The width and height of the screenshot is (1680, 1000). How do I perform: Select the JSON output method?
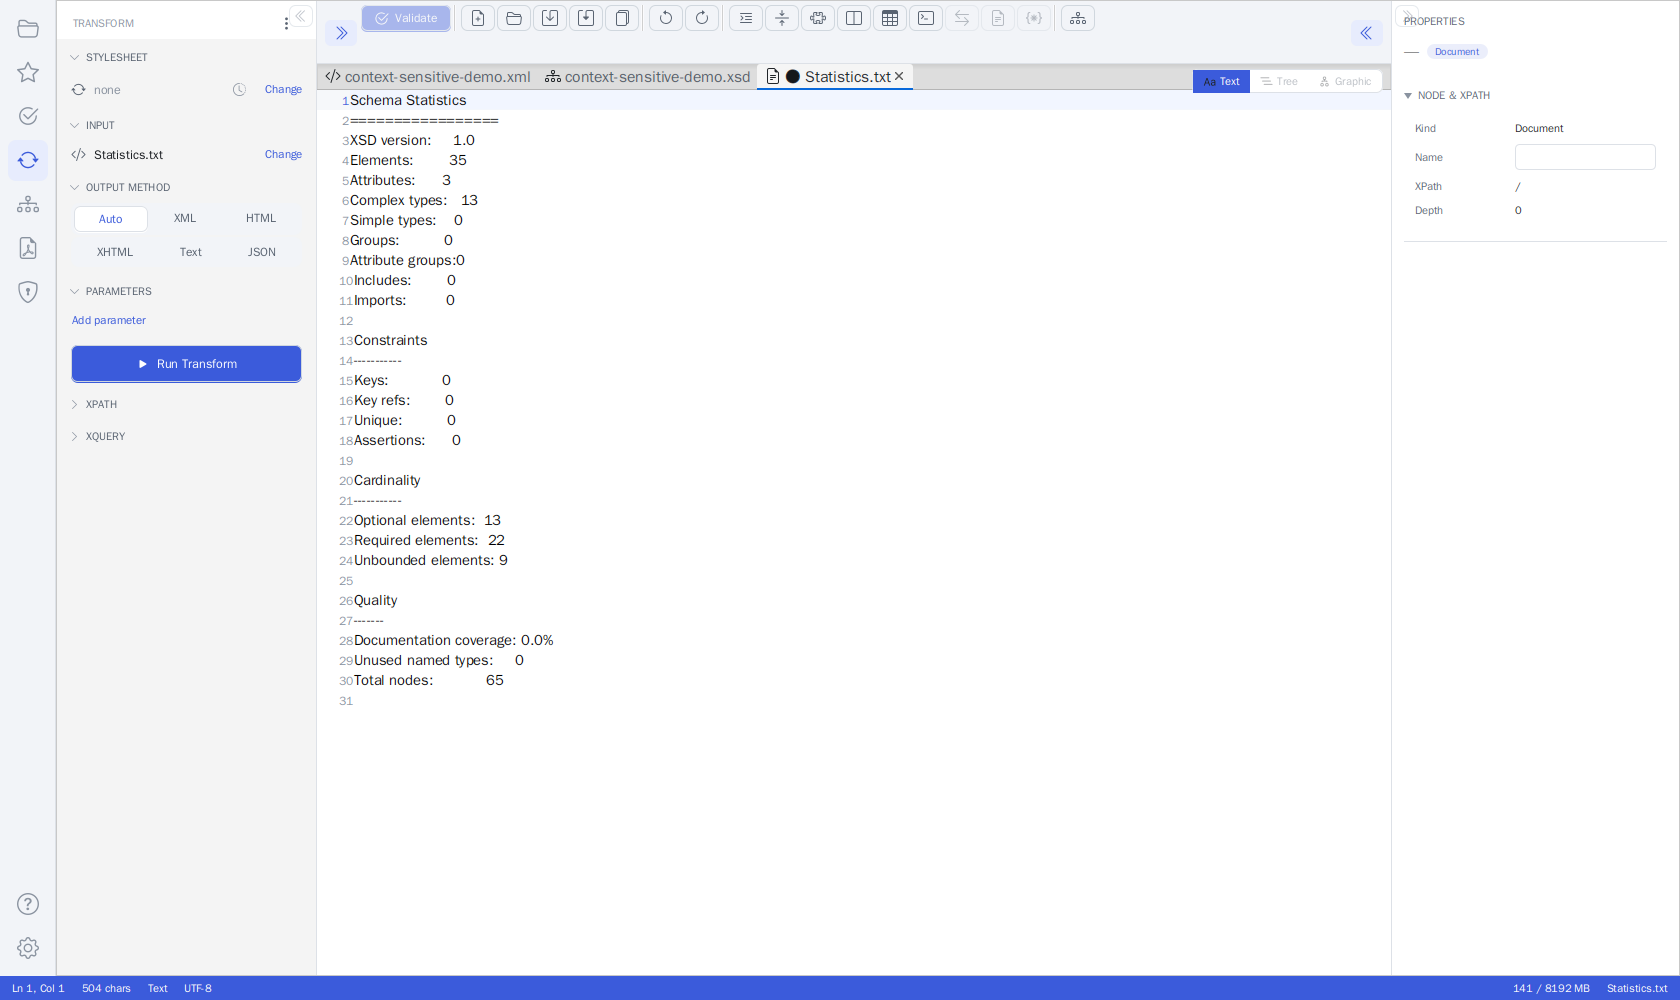point(262,252)
